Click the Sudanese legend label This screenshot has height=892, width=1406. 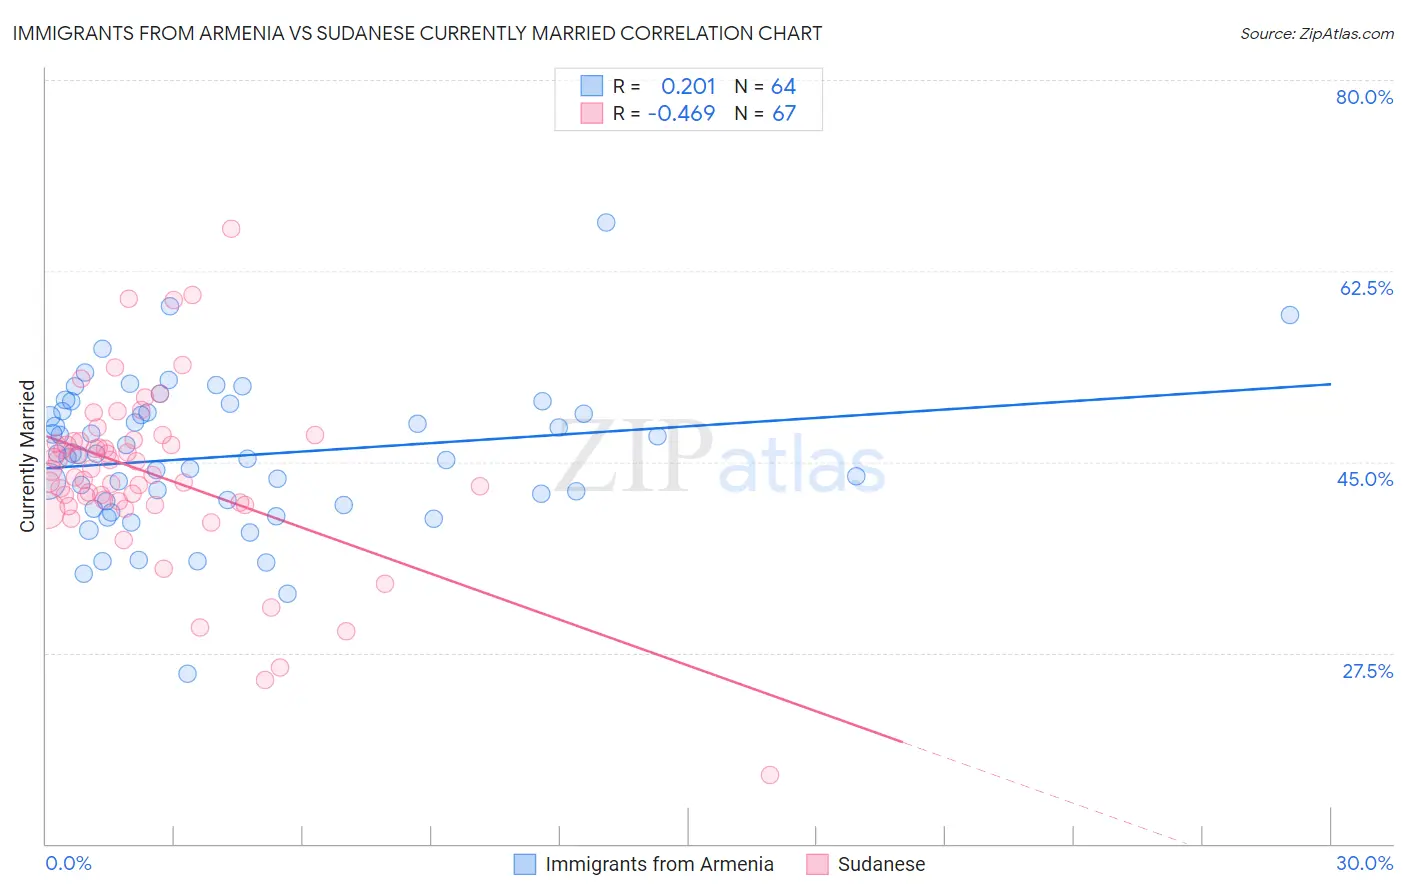[x=881, y=864]
